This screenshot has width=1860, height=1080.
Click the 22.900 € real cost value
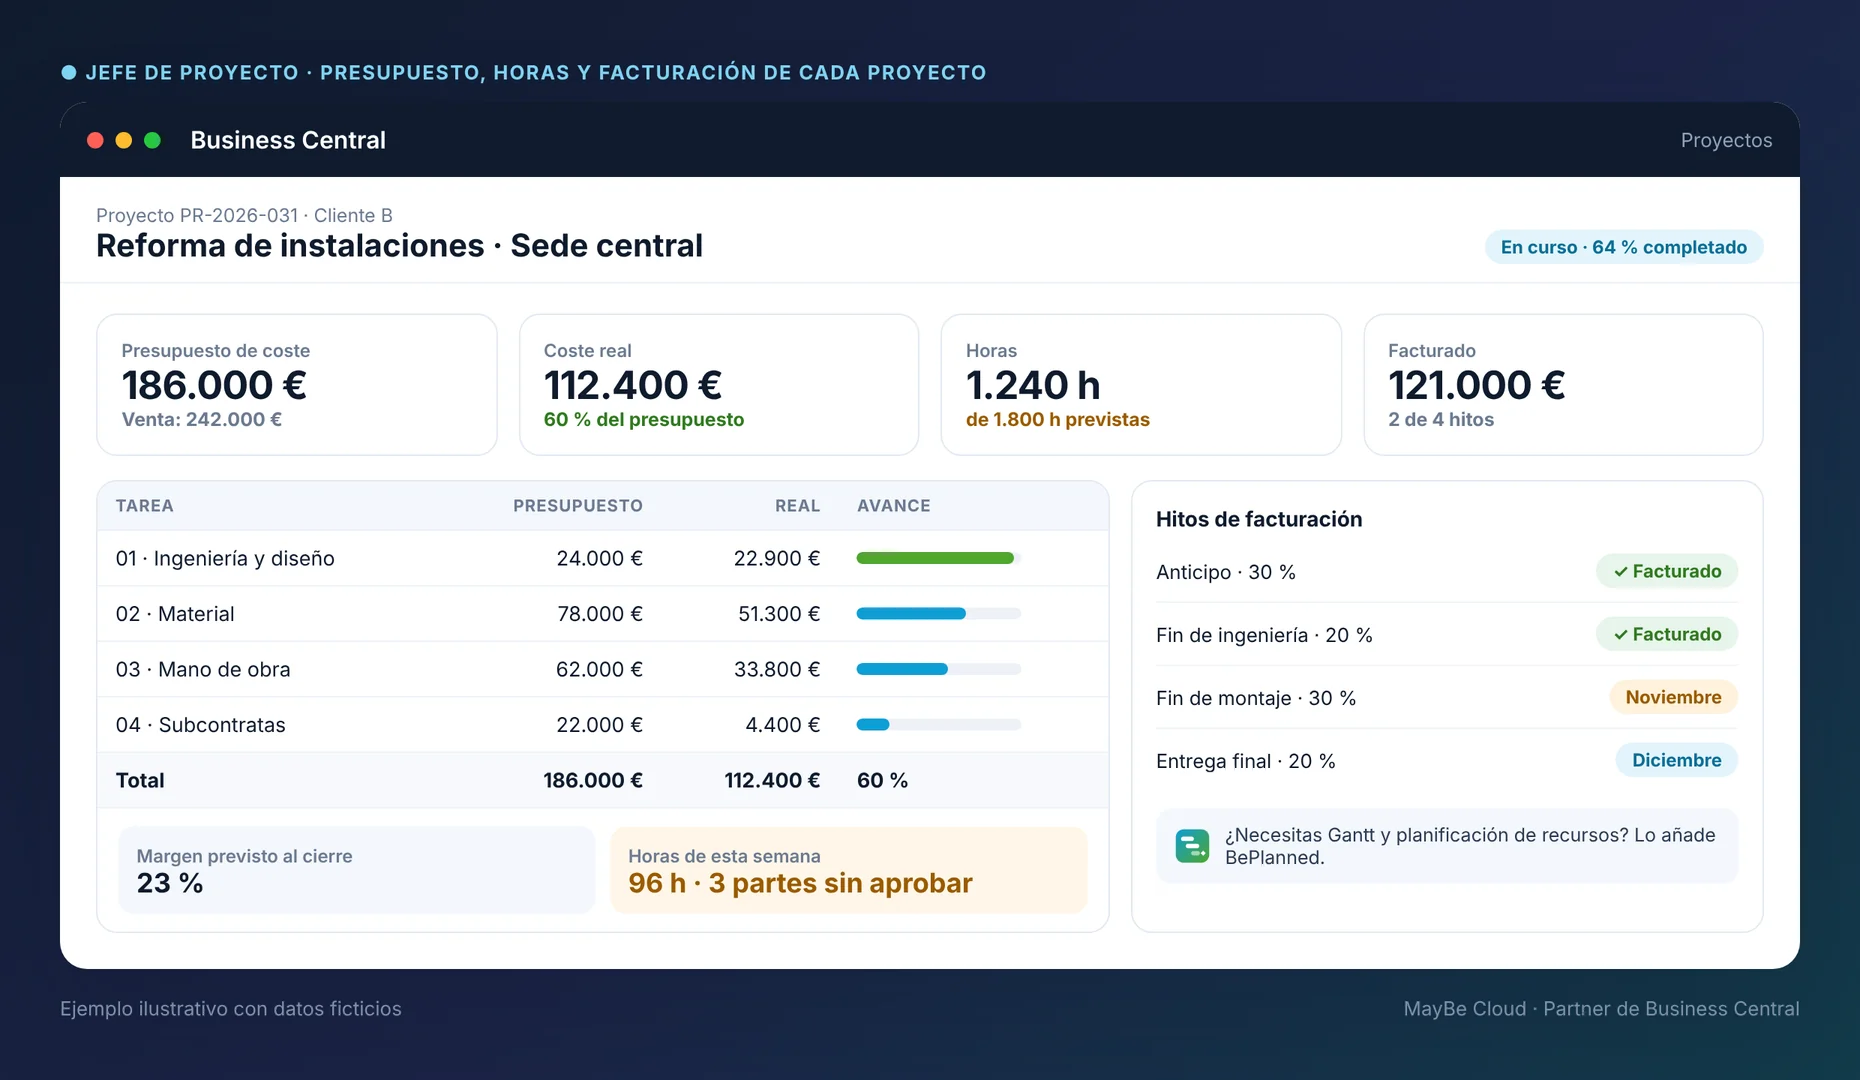click(x=777, y=558)
